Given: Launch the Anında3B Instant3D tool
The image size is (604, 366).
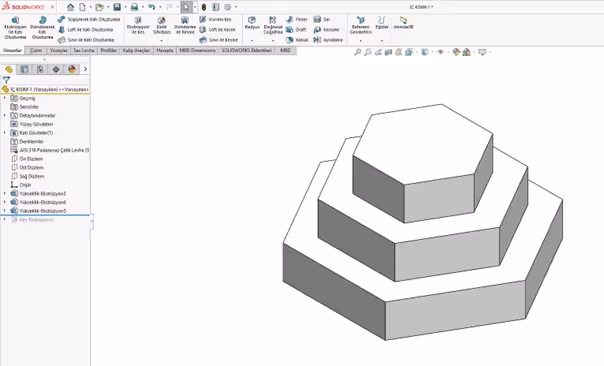Looking at the screenshot, I should [403, 23].
